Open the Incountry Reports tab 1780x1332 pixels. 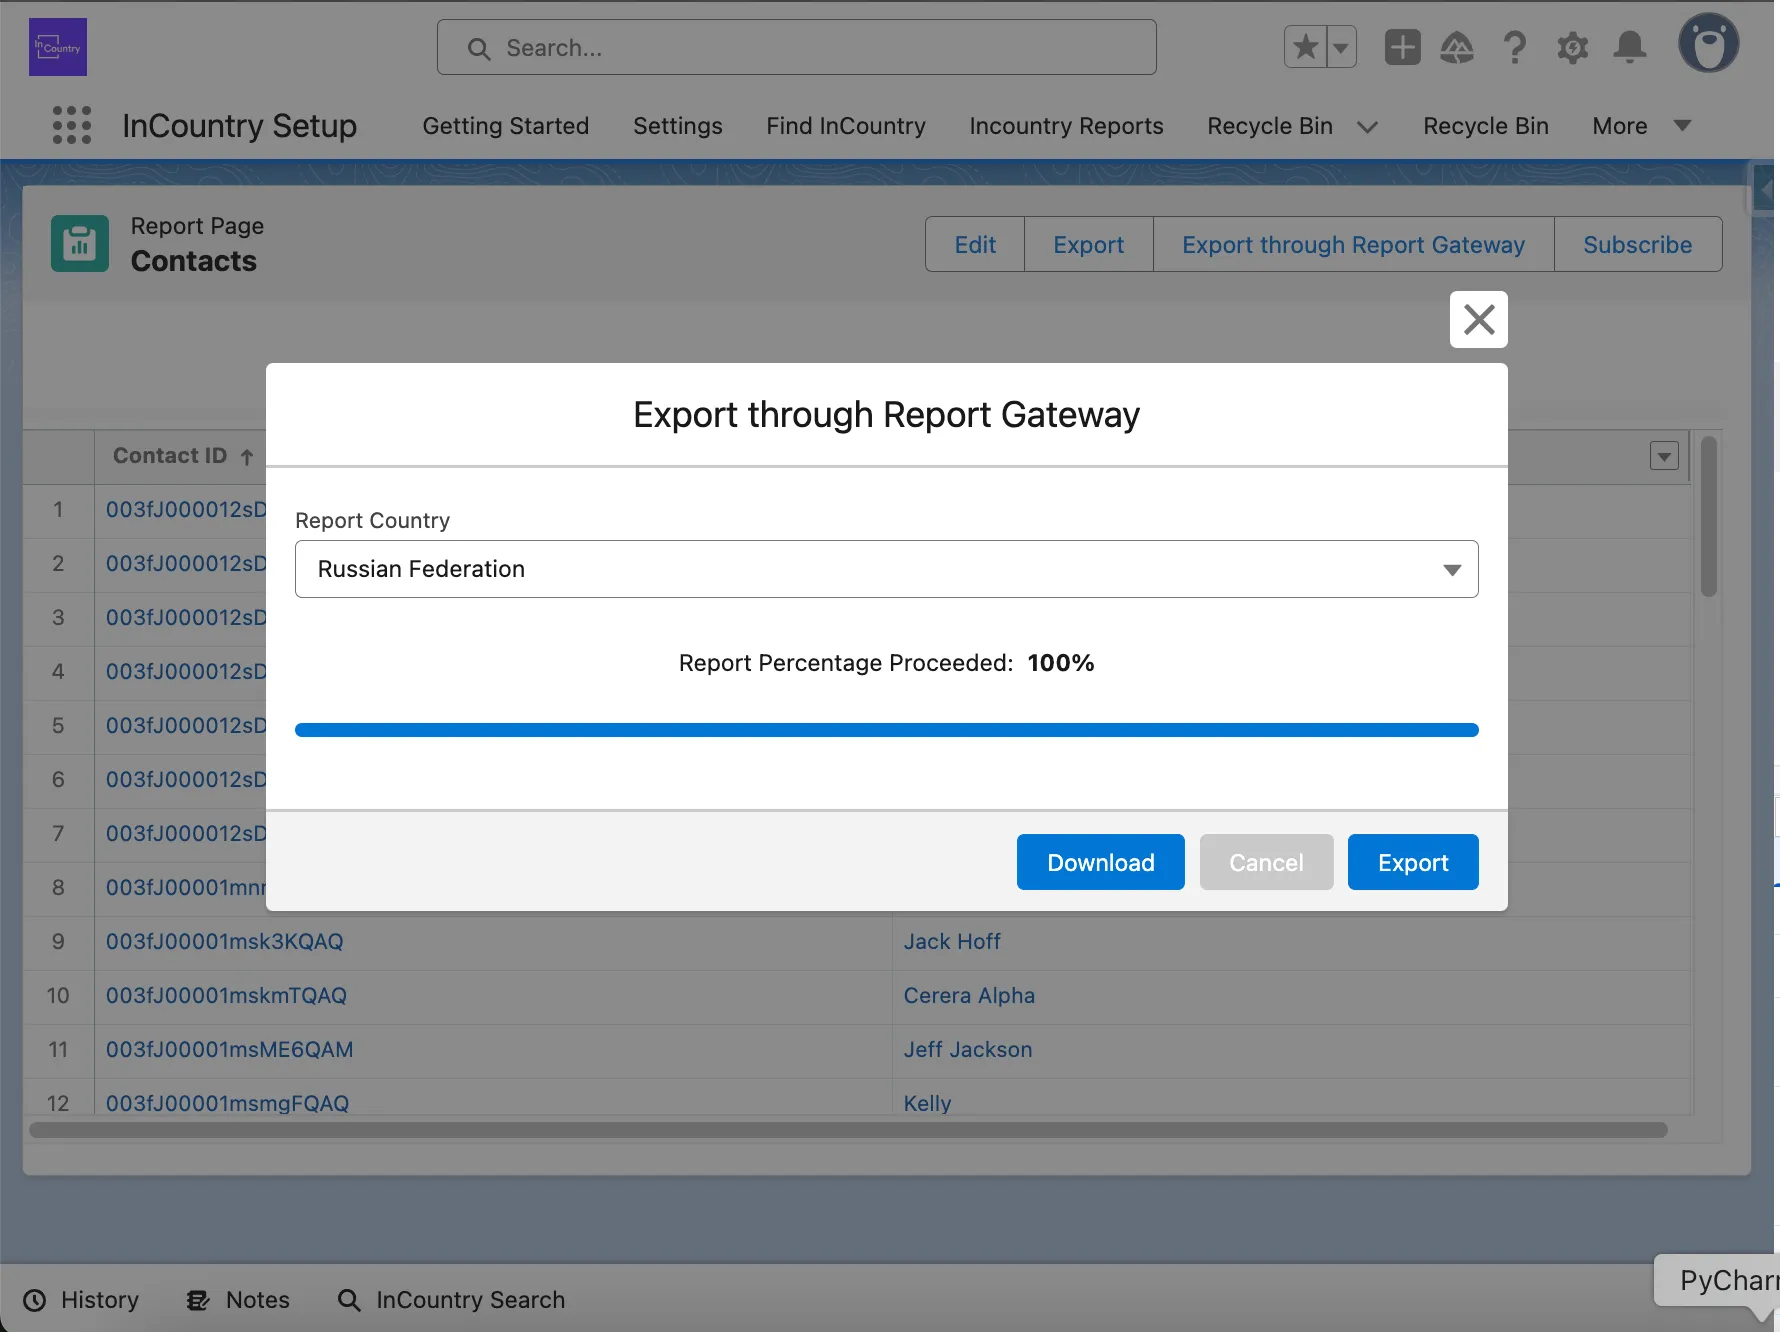tap(1066, 126)
